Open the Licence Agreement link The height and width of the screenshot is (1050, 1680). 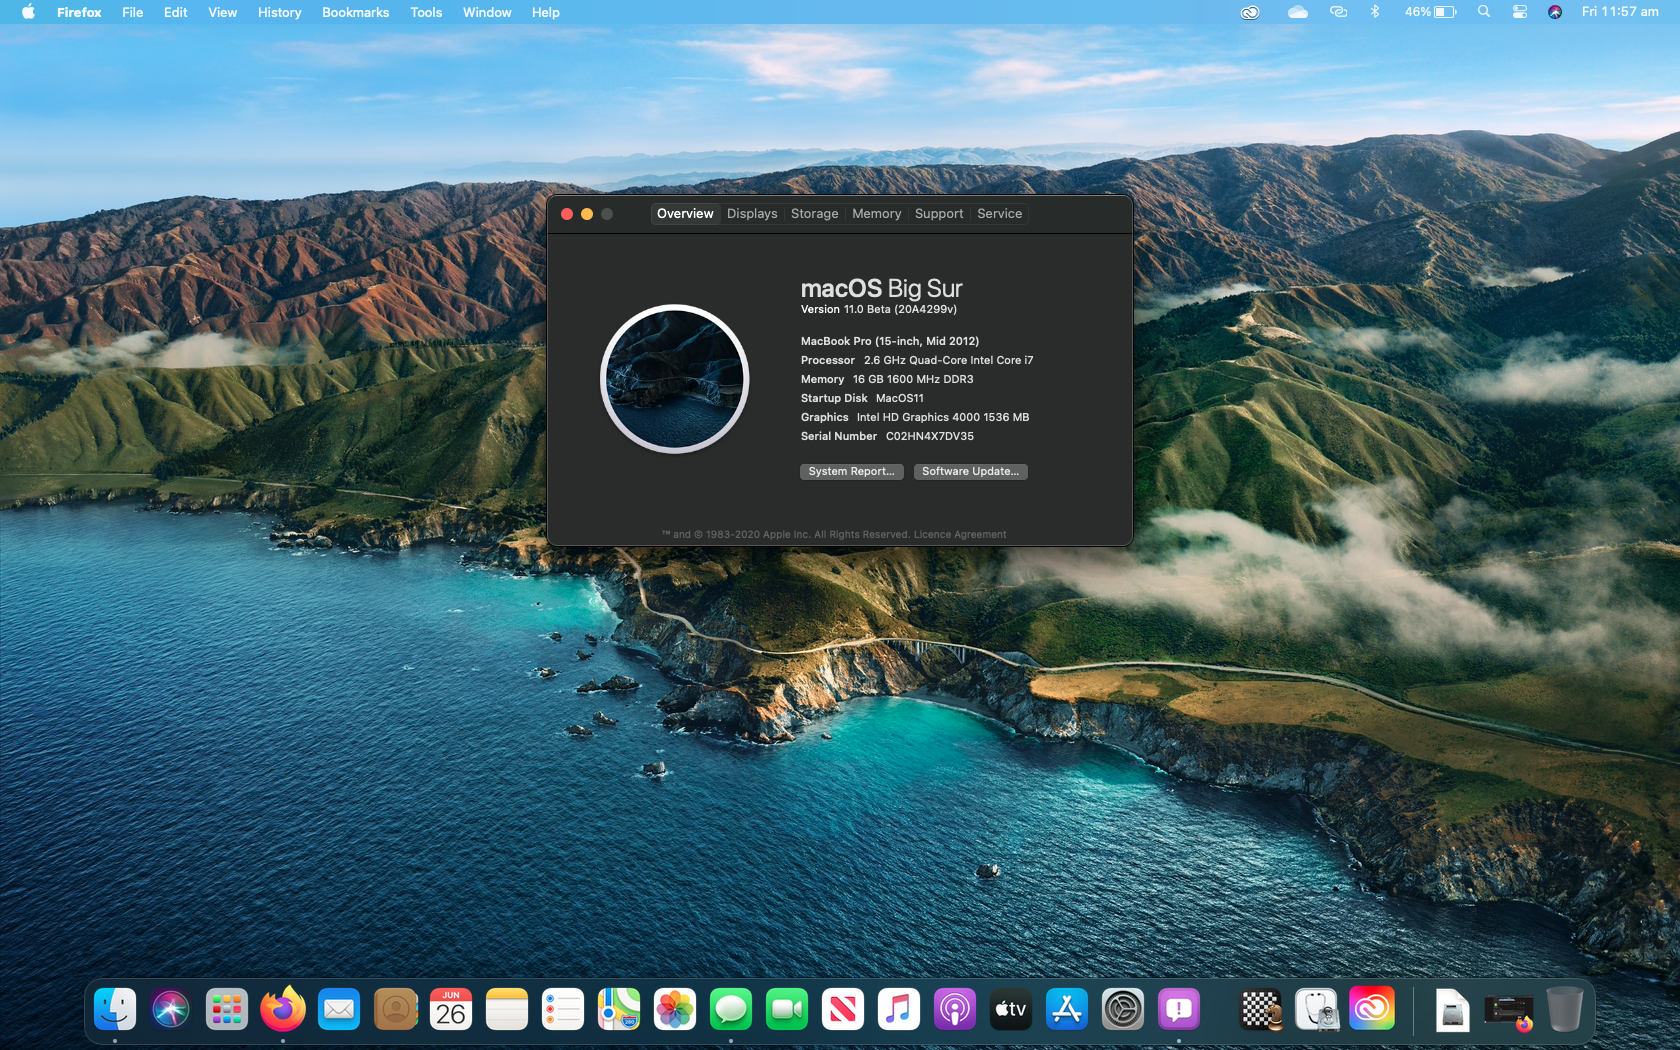960,535
